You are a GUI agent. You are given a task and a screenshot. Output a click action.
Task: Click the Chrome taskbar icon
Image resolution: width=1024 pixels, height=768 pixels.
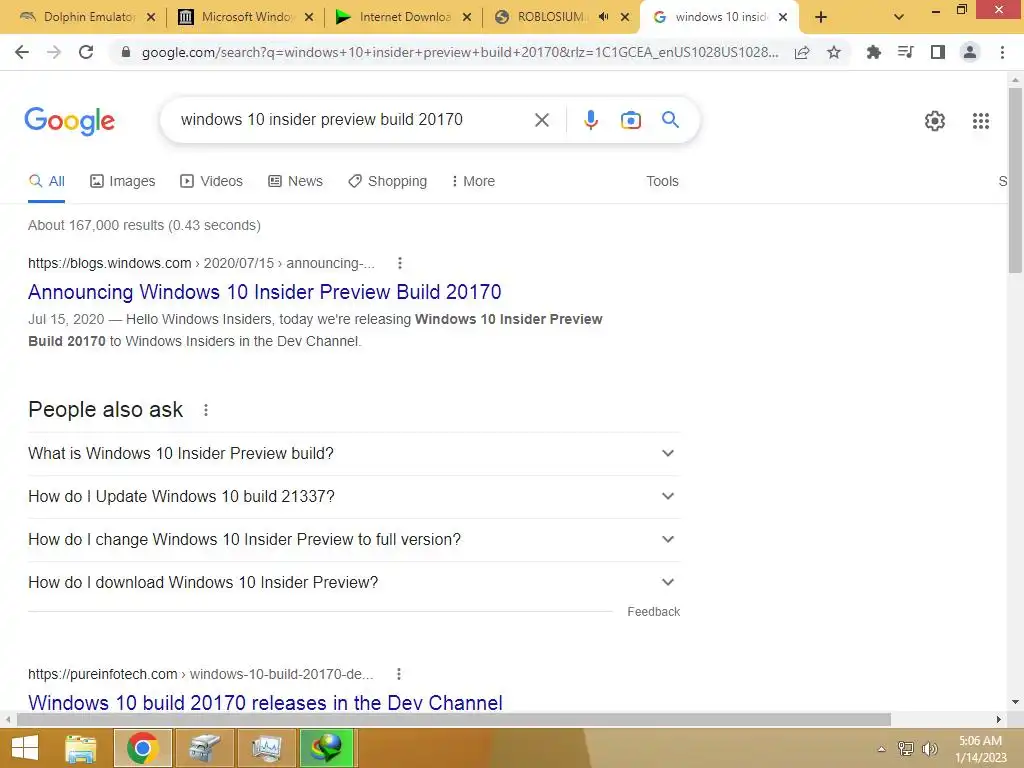(x=143, y=748)
